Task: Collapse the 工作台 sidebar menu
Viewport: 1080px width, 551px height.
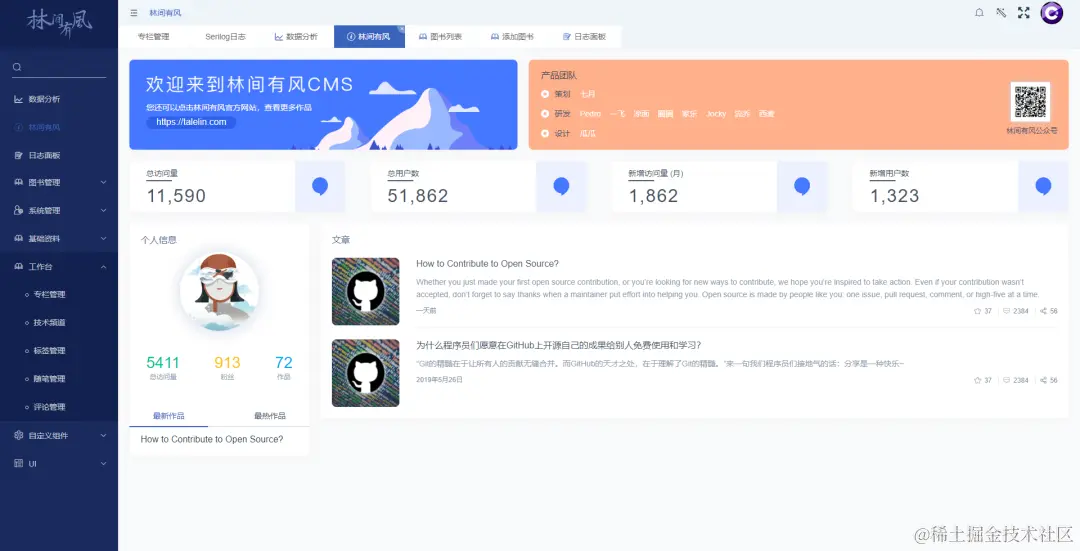Action: pos(59,267)
